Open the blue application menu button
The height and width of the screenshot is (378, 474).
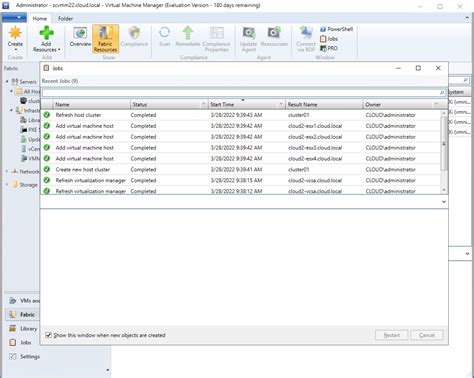click(x=14, y=17)
